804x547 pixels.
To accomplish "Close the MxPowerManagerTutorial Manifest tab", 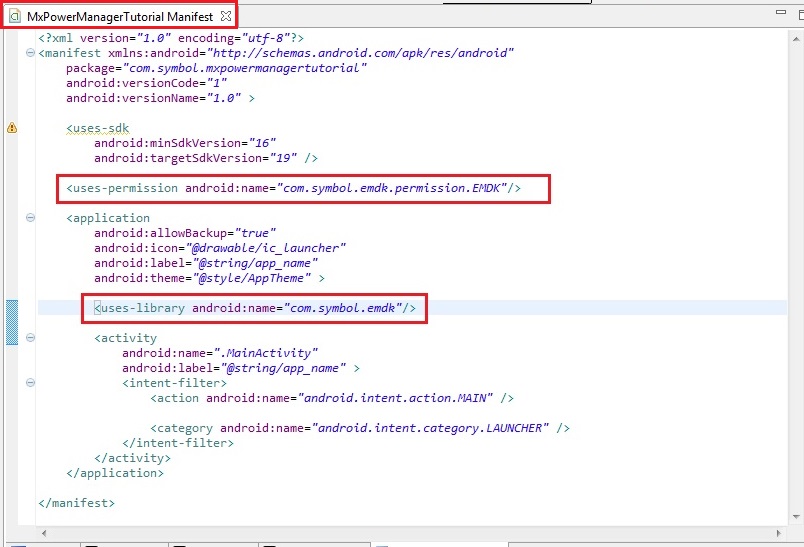I will click(x=225, y=17).
